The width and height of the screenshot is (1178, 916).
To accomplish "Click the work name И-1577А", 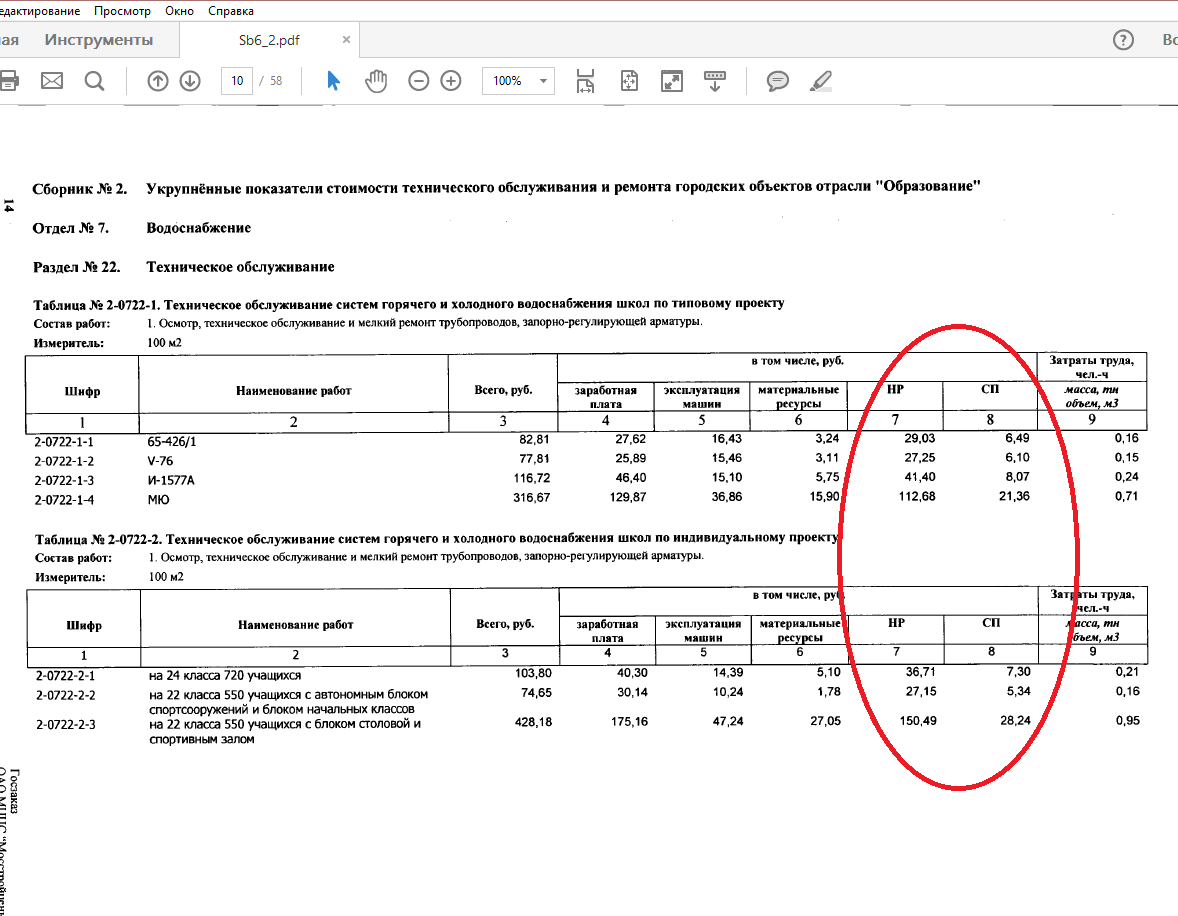I will (171, 480).
